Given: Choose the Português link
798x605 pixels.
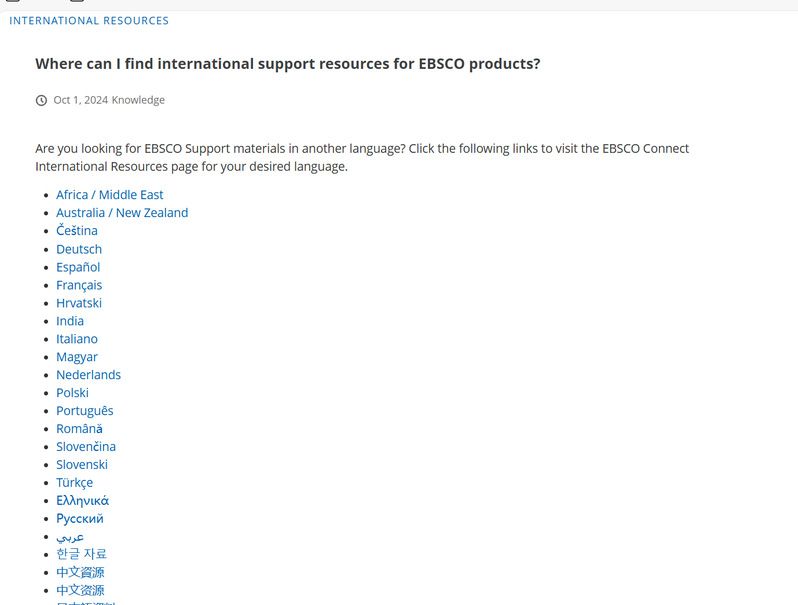Looking at the screenshot, I should pos(85,411).
